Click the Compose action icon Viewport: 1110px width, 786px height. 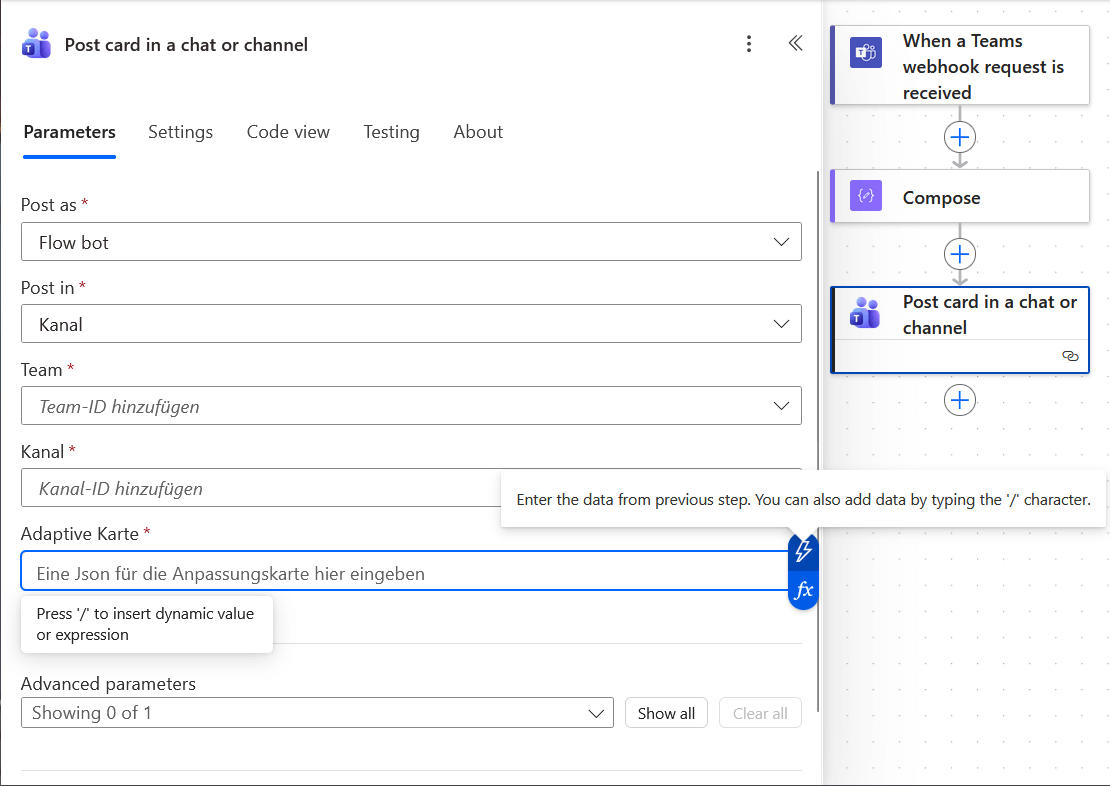865,196
